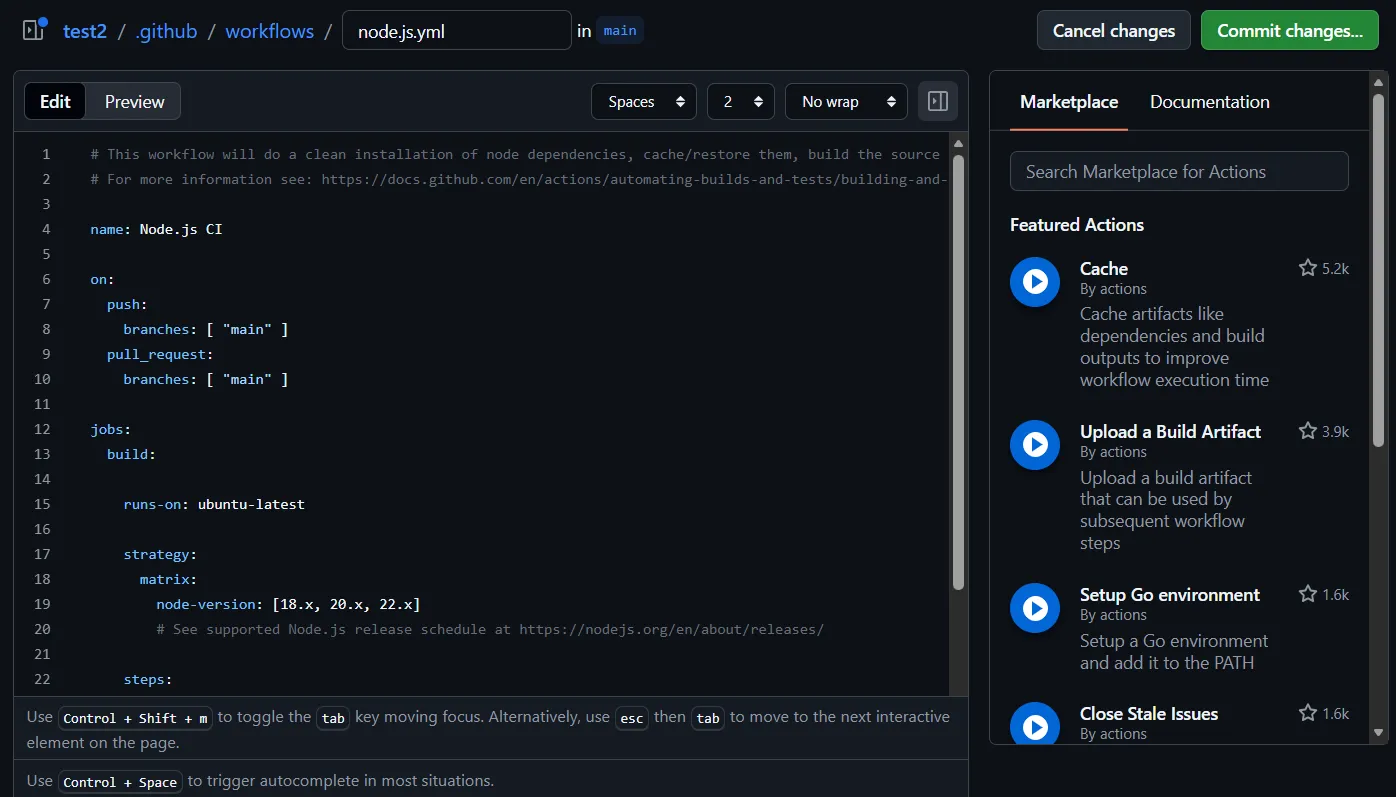Screen dimensions: 1396x797
Task: Click the Close Stale Issues icon
Action: point(1035,725)
